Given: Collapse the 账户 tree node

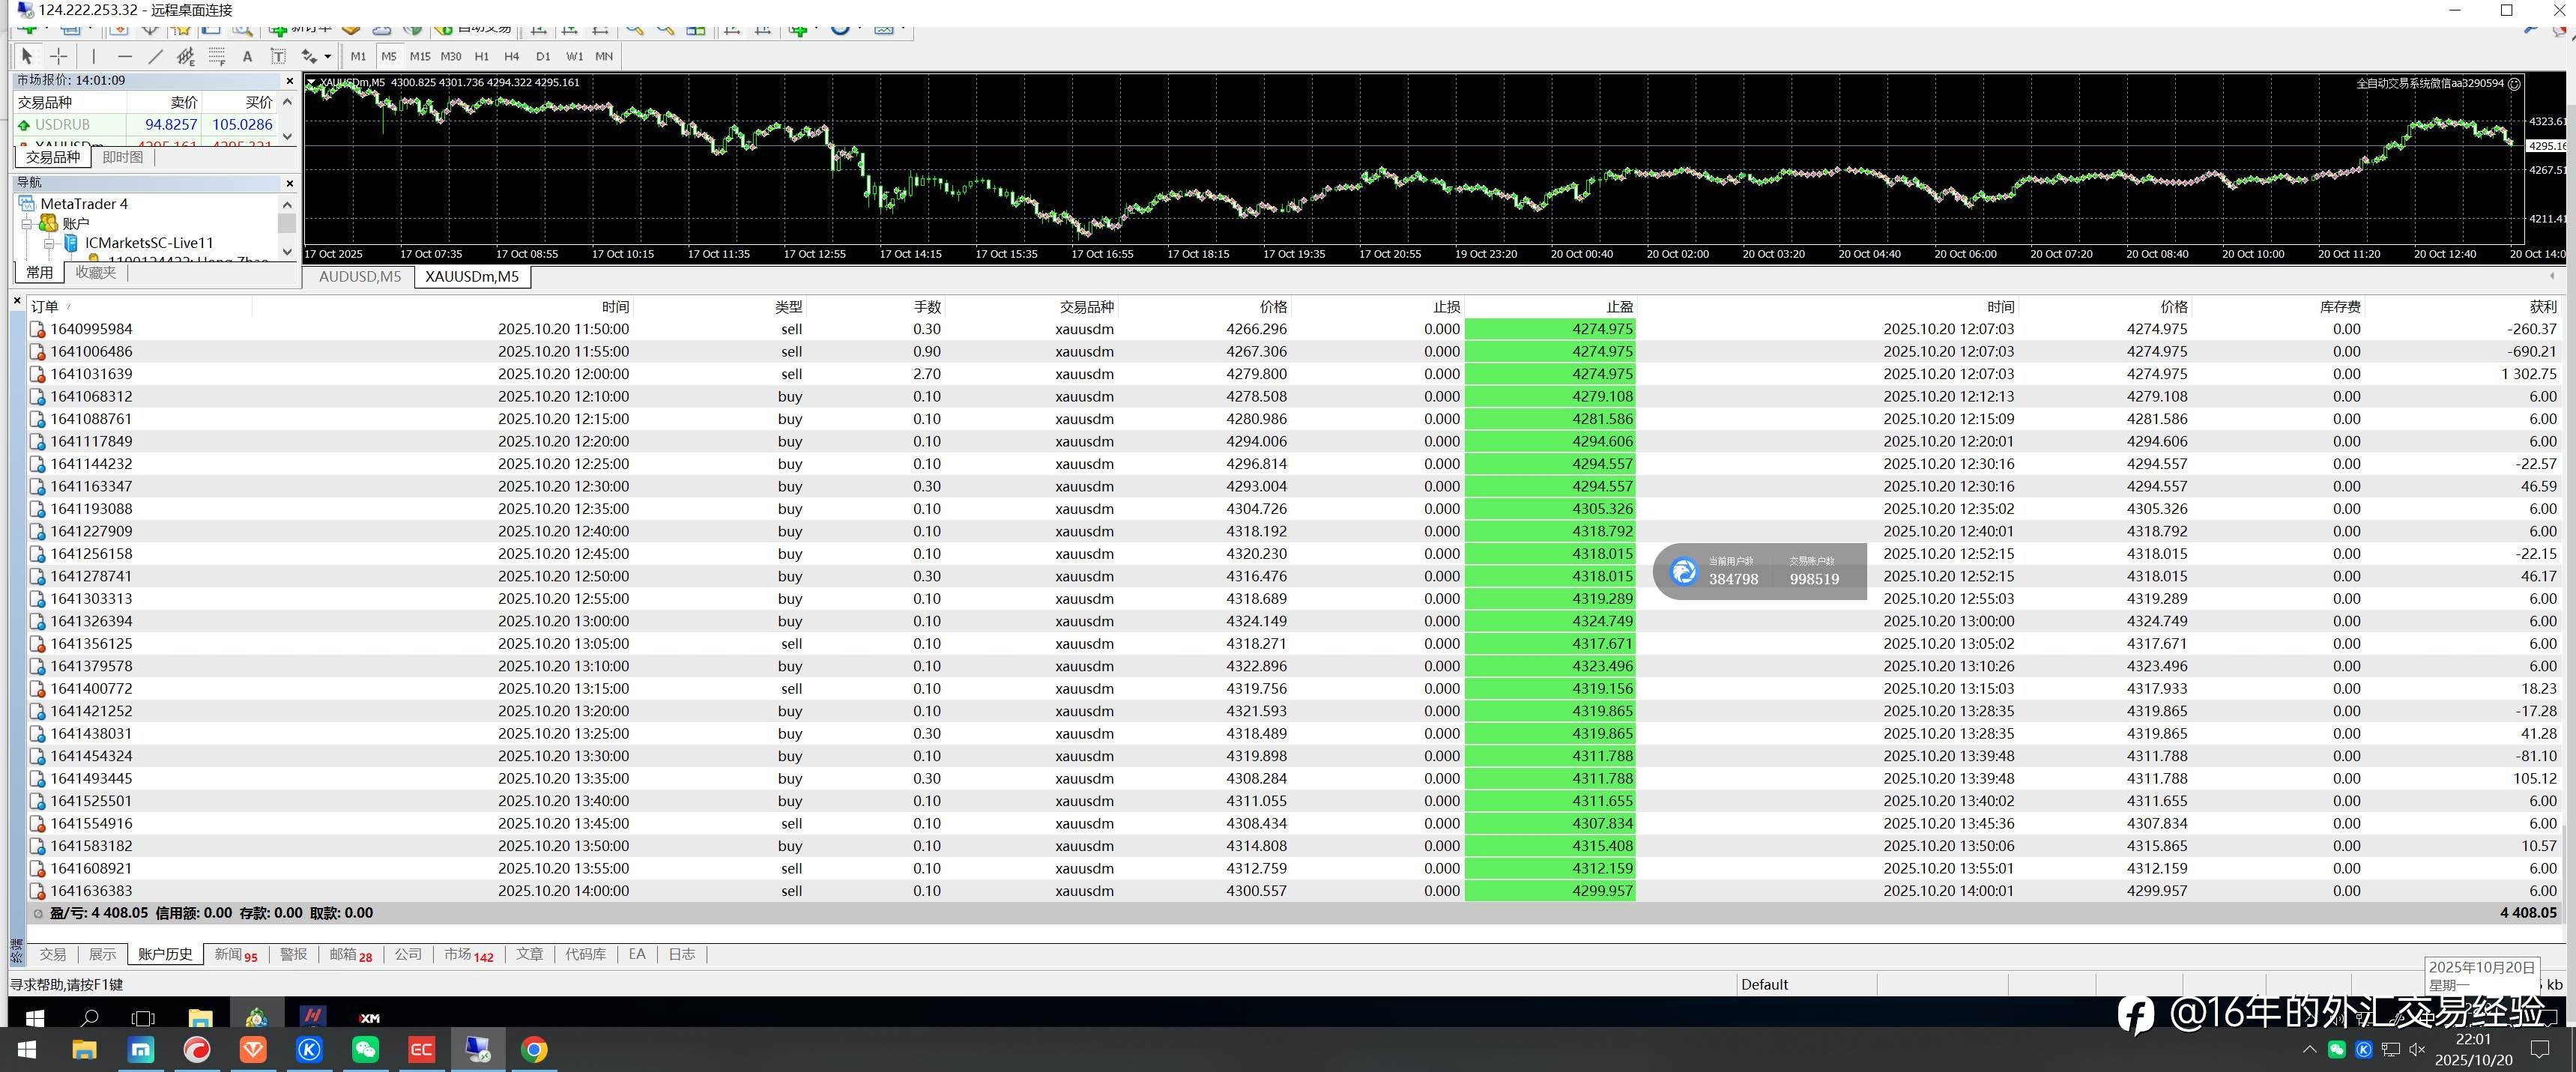Looking at the screenshot, I should point(27,224).
